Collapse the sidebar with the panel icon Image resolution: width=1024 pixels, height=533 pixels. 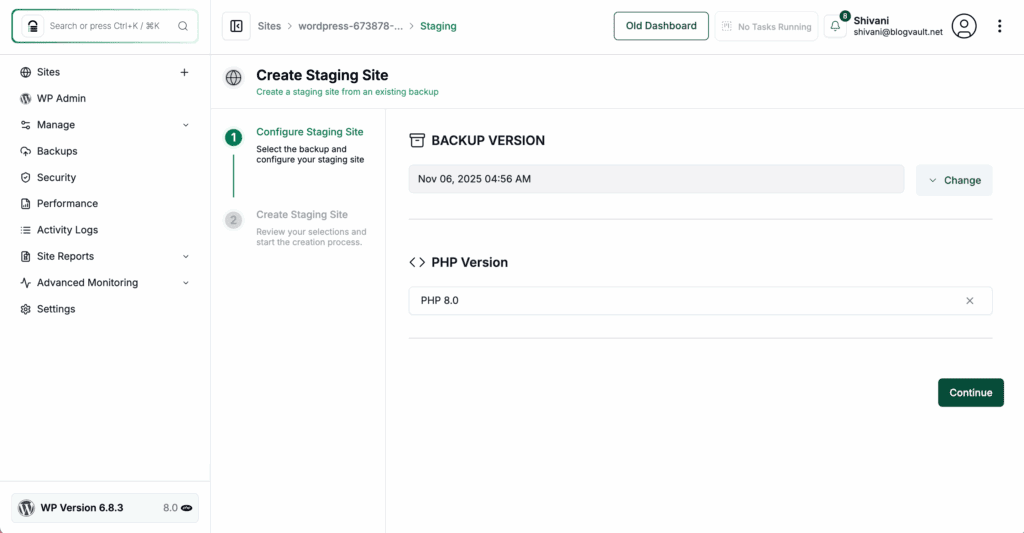(236, 26)
